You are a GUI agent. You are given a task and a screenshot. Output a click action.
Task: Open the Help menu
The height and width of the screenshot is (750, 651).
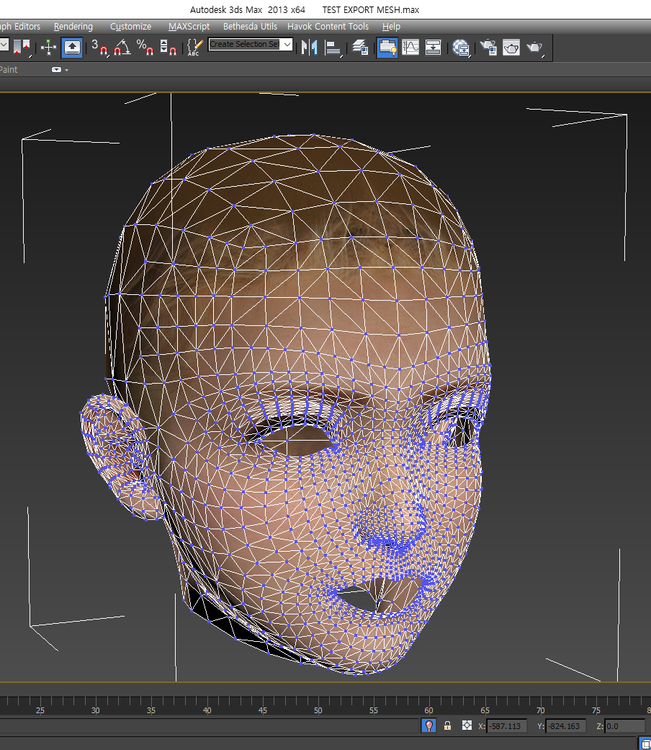tap(391, 26)
